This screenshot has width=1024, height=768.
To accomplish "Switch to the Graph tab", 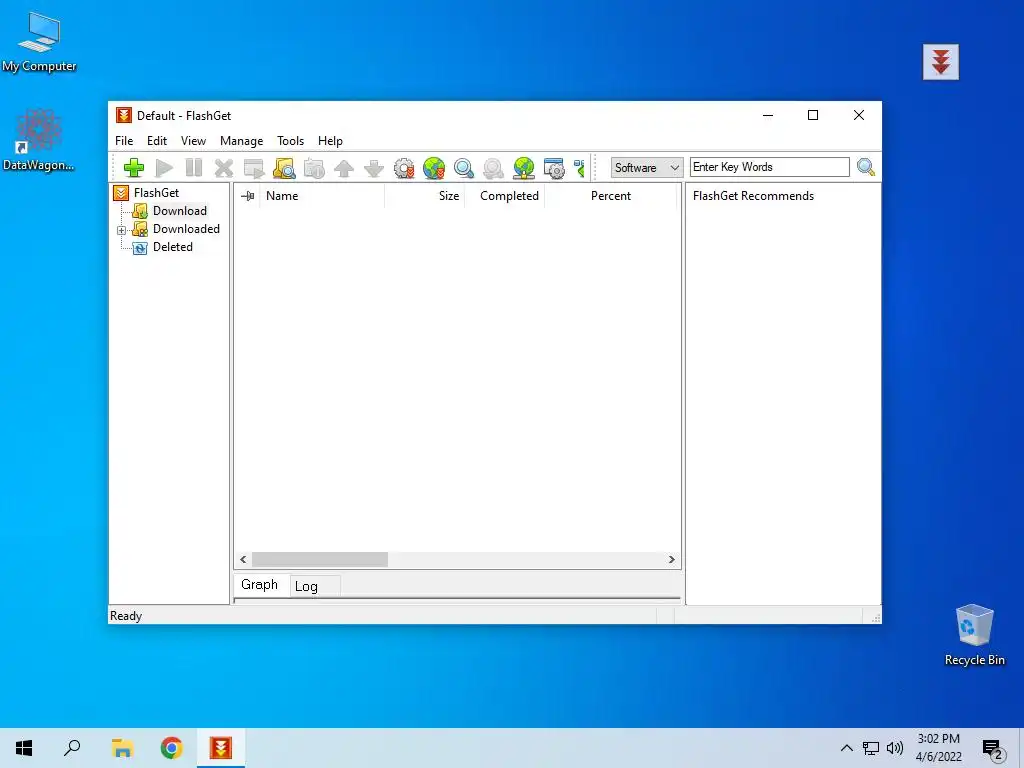I will click(x=259, y=584).
